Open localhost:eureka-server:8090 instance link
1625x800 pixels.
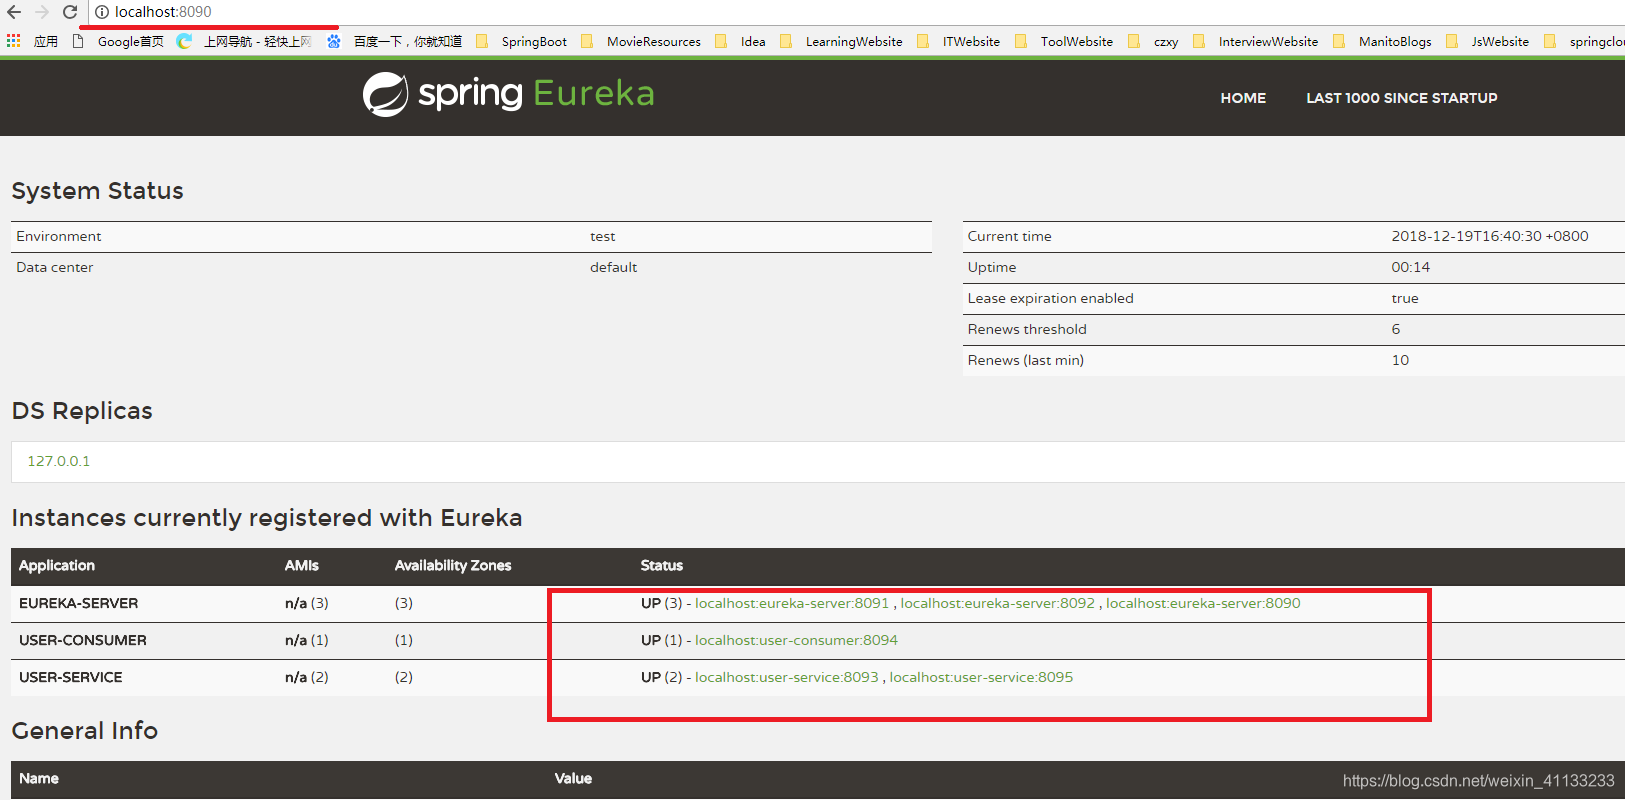[1203, 603]
